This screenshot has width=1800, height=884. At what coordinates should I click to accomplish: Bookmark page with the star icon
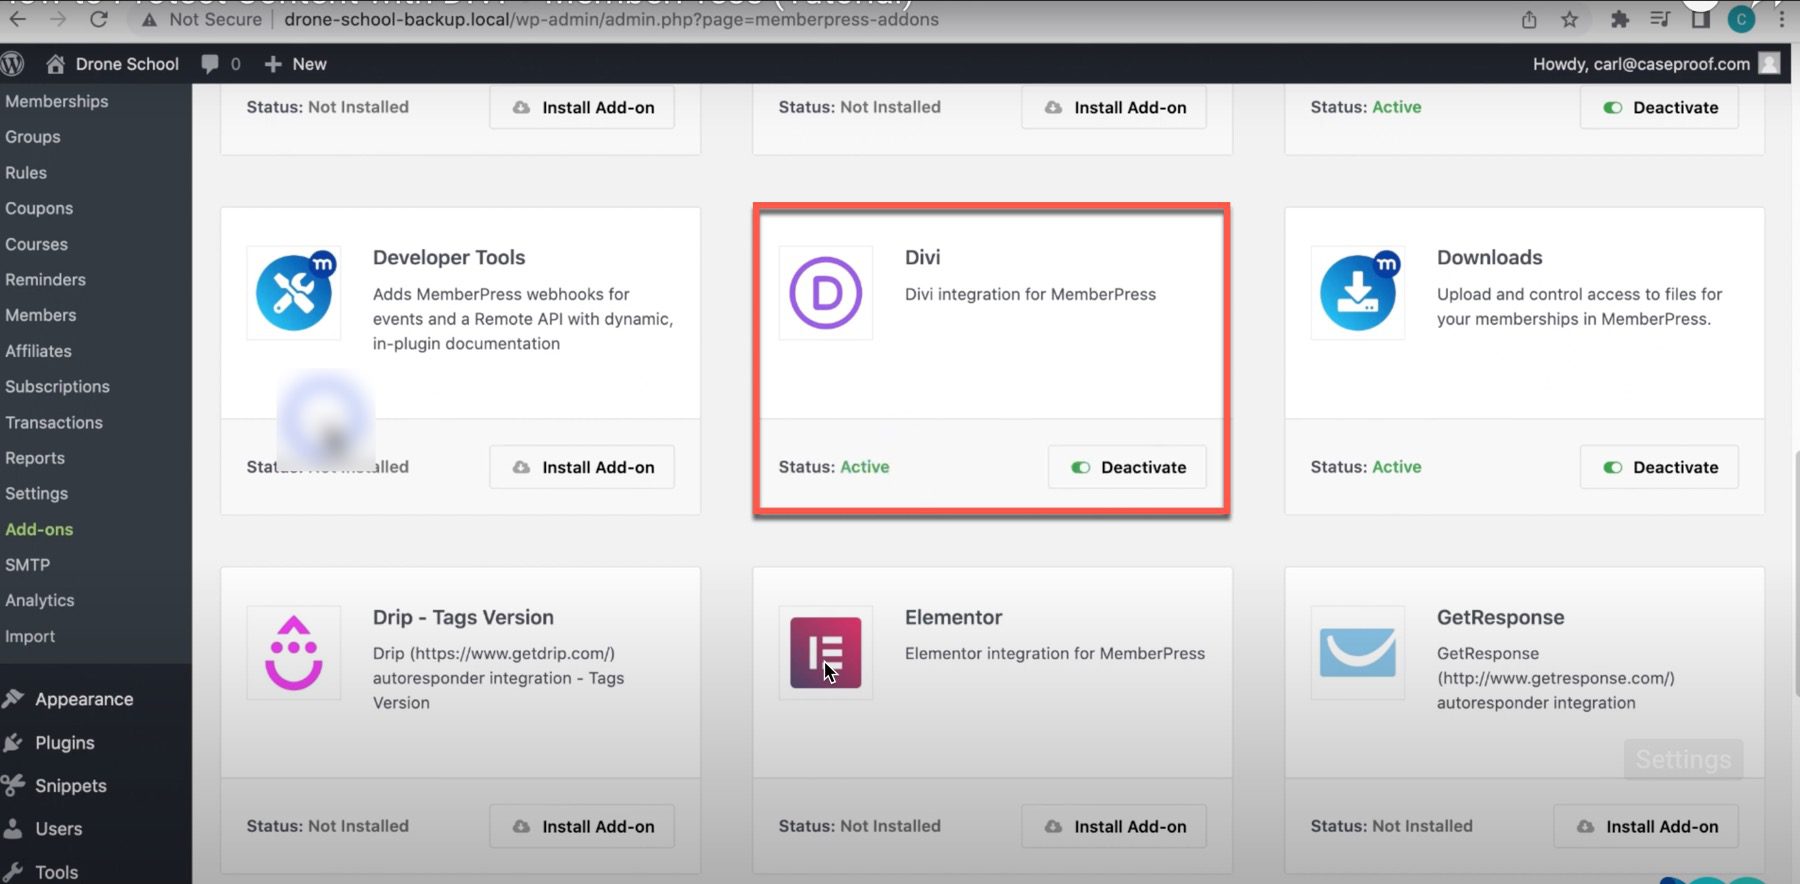click(1570, 20)
